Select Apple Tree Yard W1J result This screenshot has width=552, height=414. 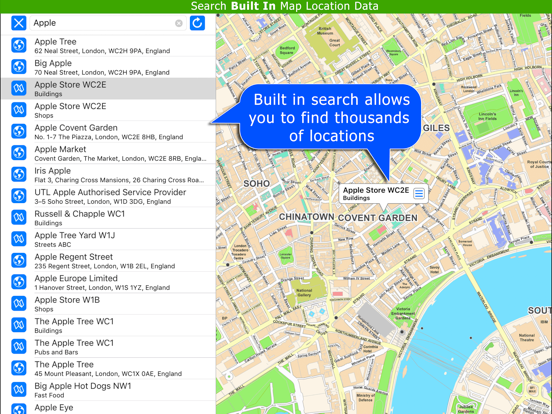click(108, 239)
